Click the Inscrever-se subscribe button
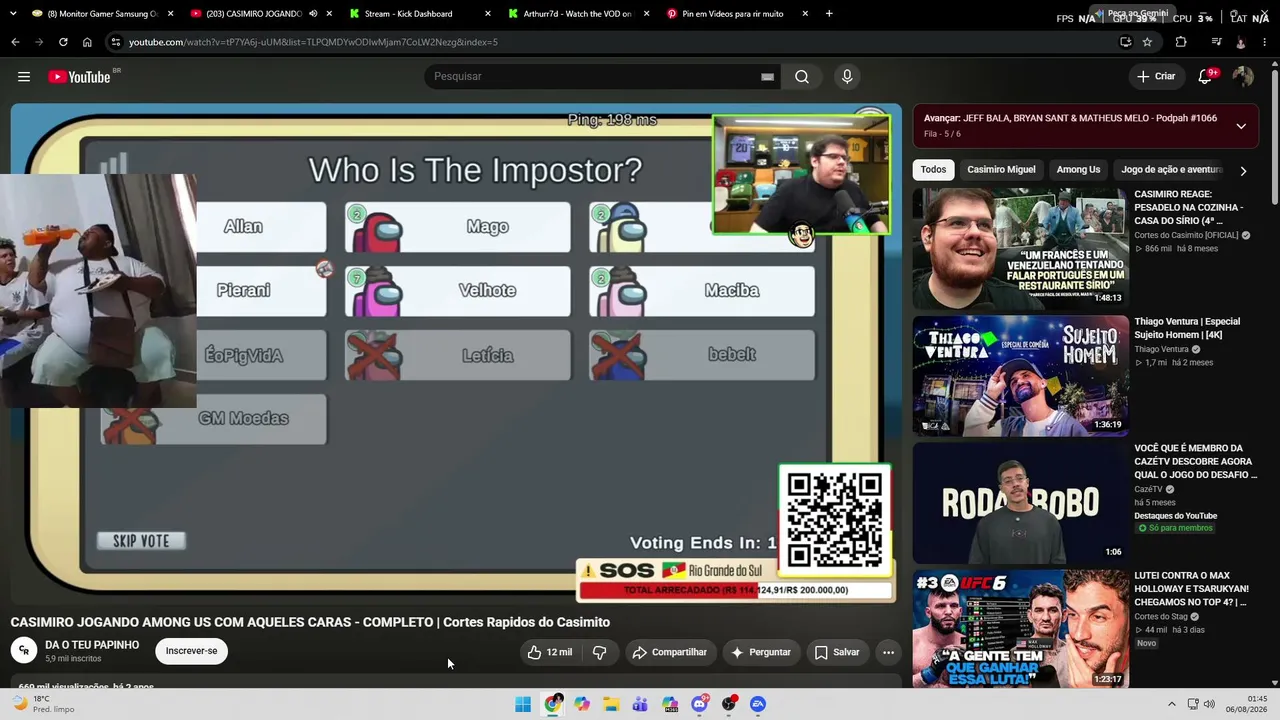This screenshot has height=720, width=1280. pyautogui.click(x=191, y=651)
